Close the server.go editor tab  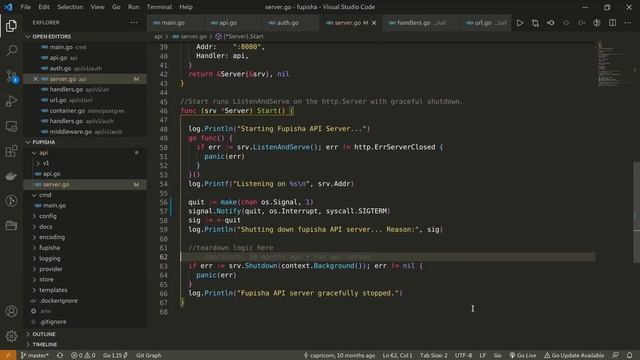pyautogui.click(x=374, y=23)
